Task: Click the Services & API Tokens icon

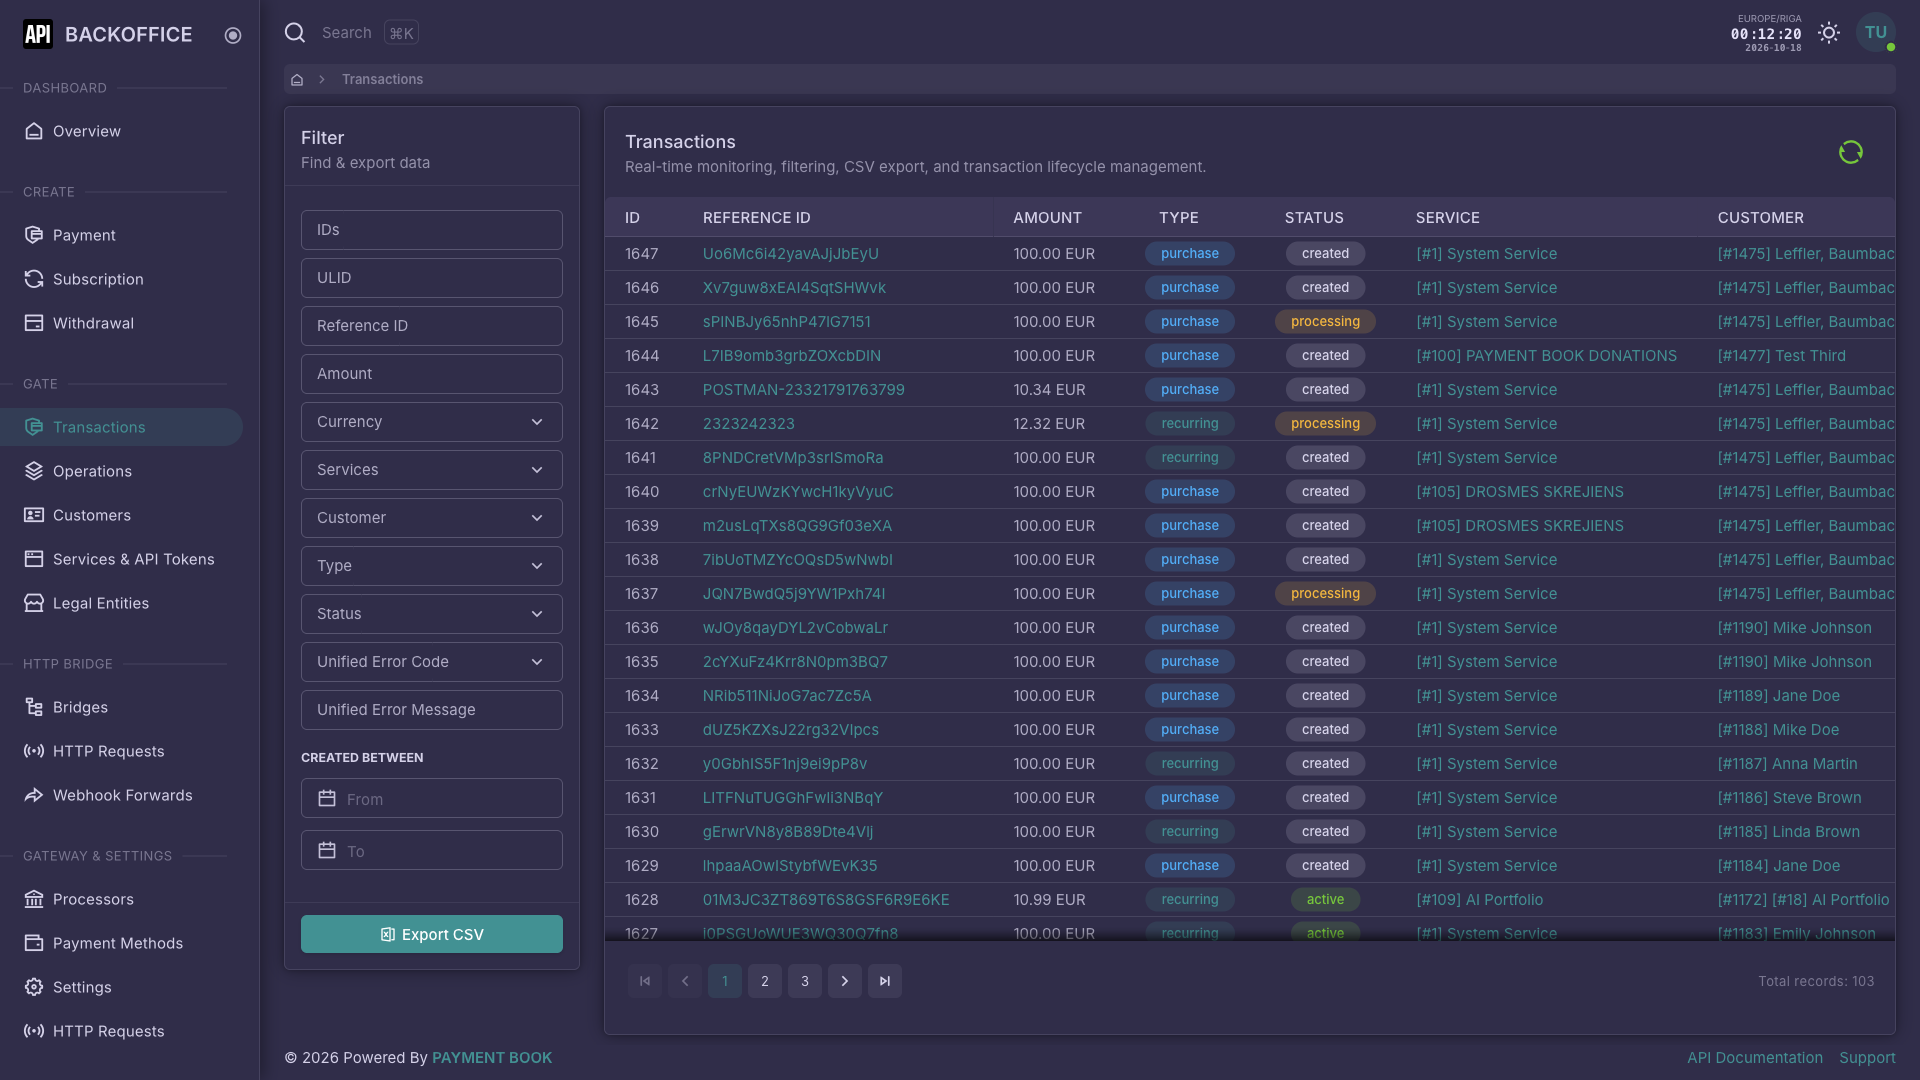Action: click(x=34, y=559)
